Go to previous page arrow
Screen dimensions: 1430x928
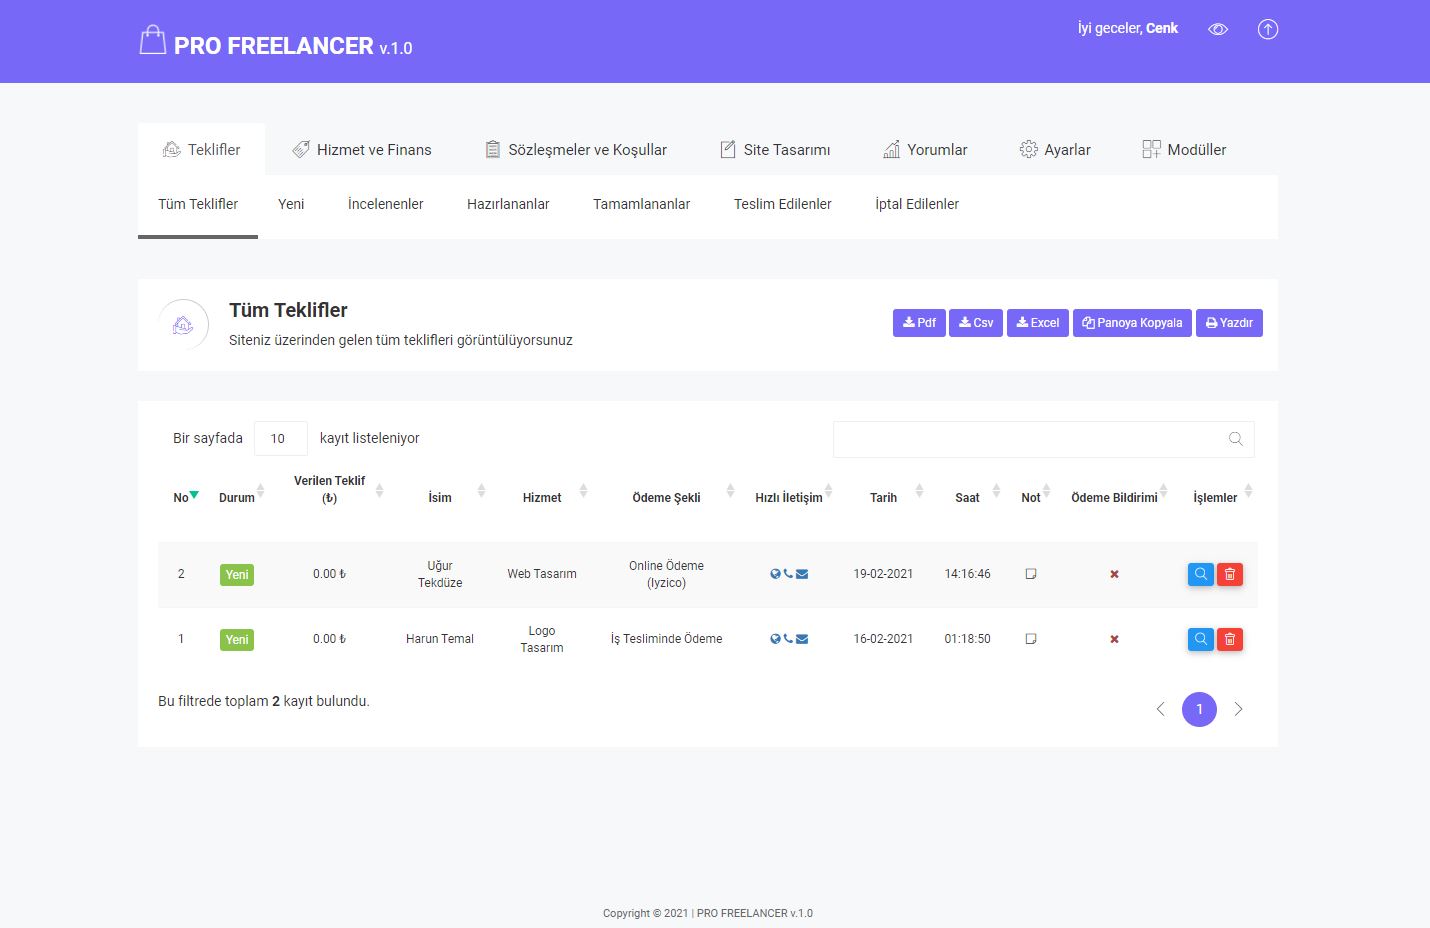coord(1160,709)
